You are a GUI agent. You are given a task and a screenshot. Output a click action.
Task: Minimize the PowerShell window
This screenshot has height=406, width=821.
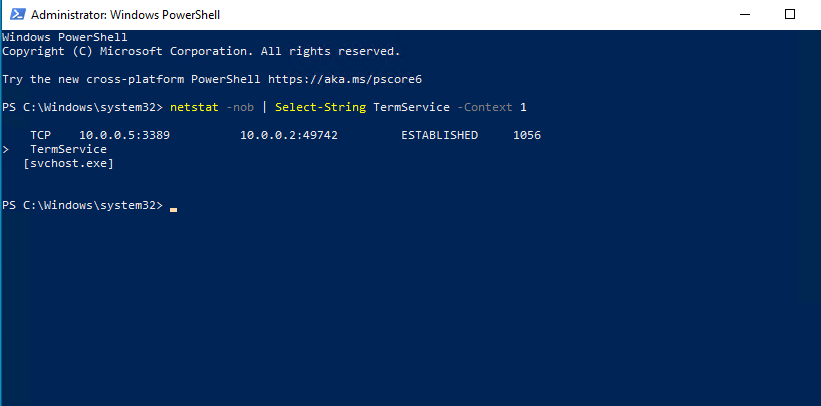pyautogui.click(x=743, y=15)
